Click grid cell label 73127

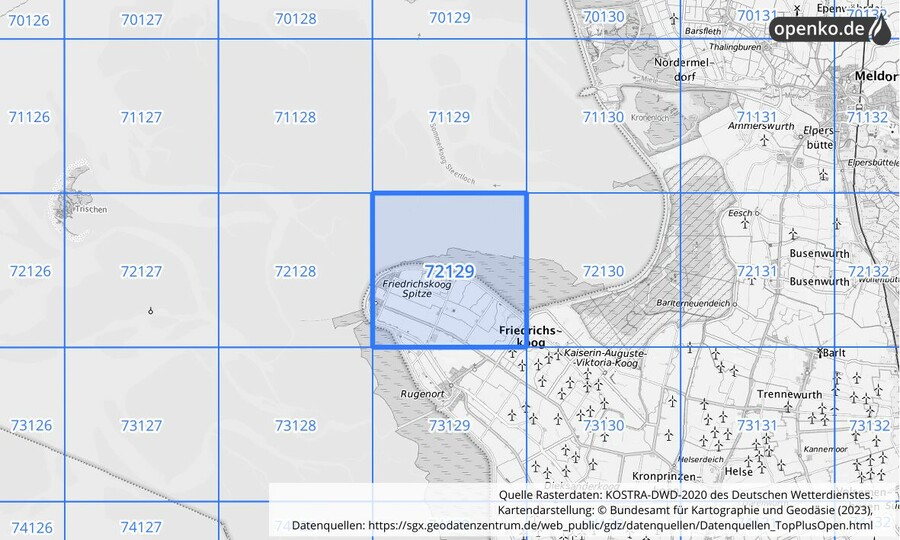pos(141,425)
